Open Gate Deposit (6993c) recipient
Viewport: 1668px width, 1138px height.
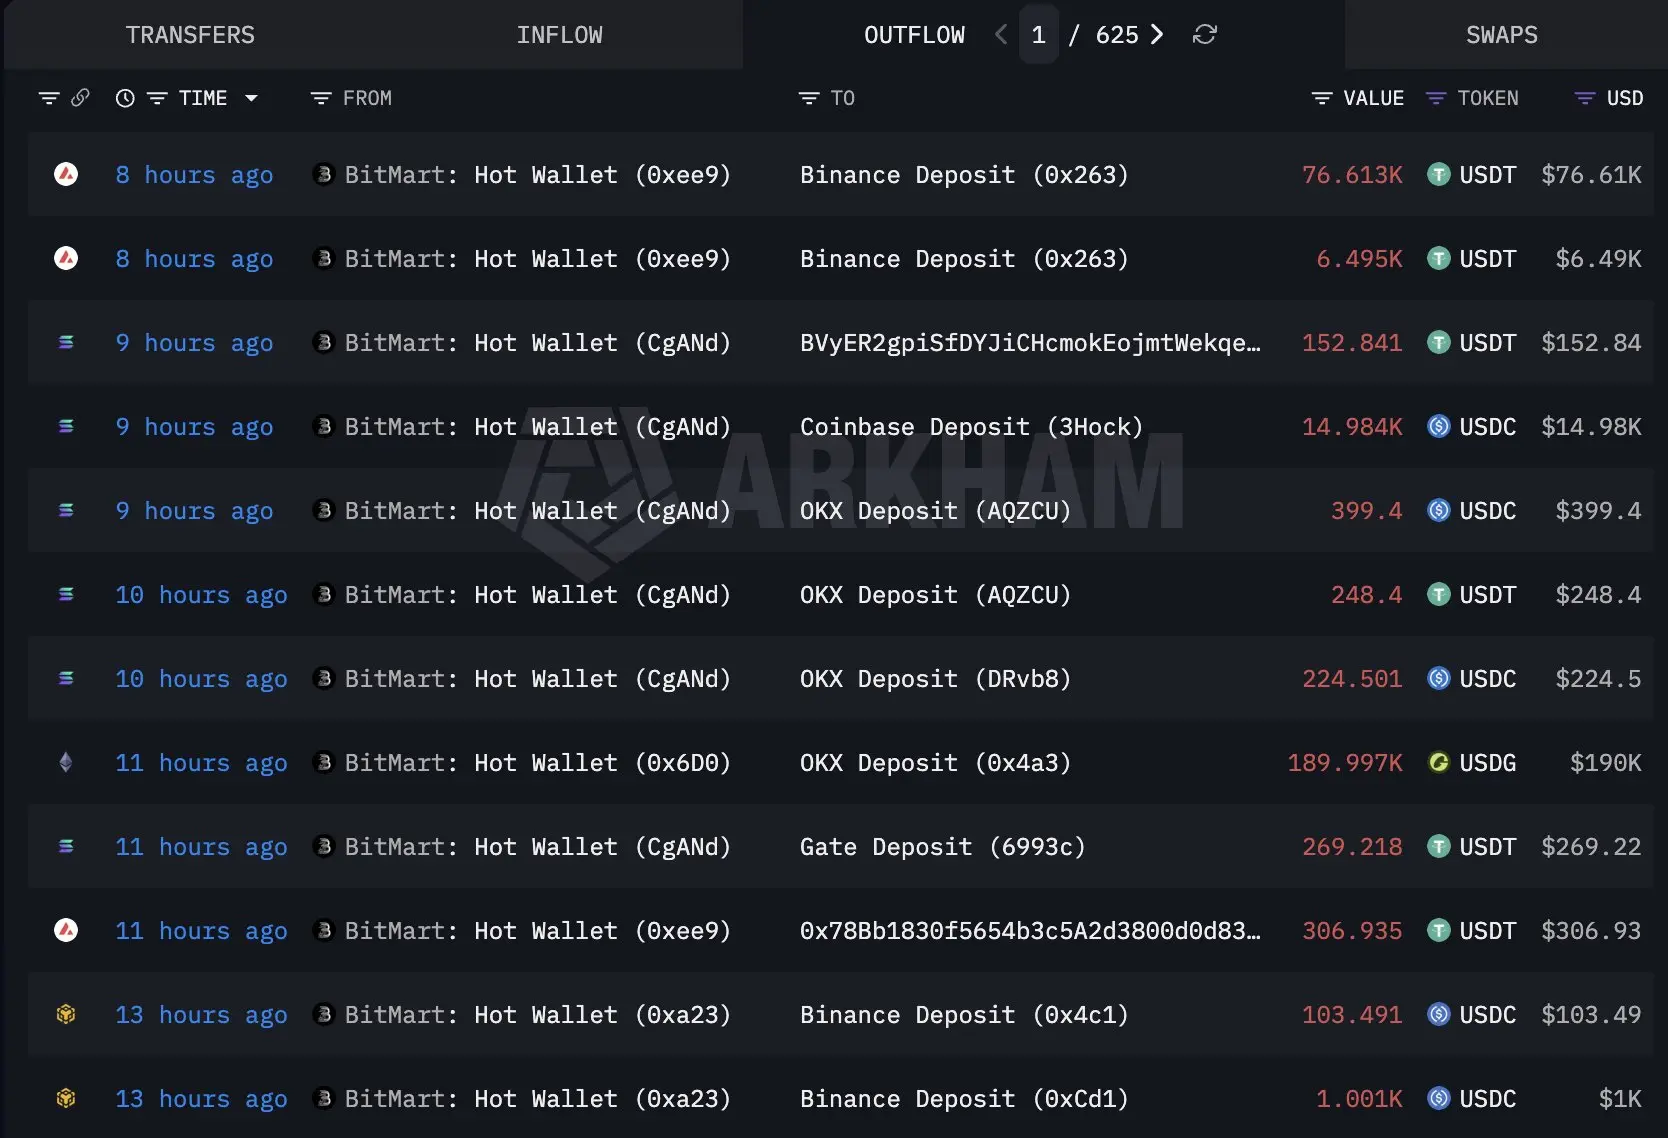942,846
